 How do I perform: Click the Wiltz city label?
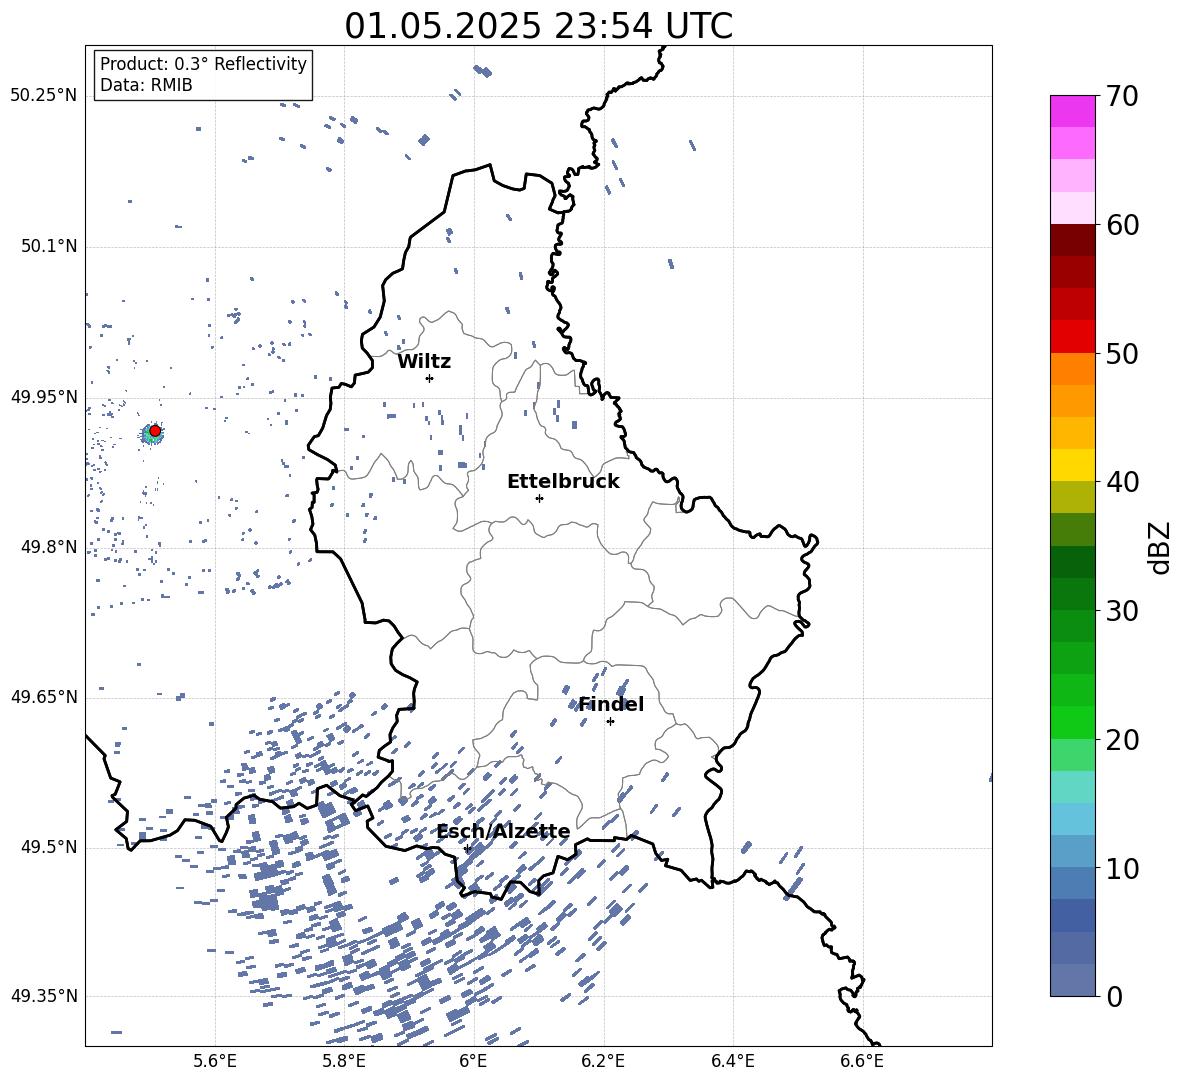(x=424, y=362)
